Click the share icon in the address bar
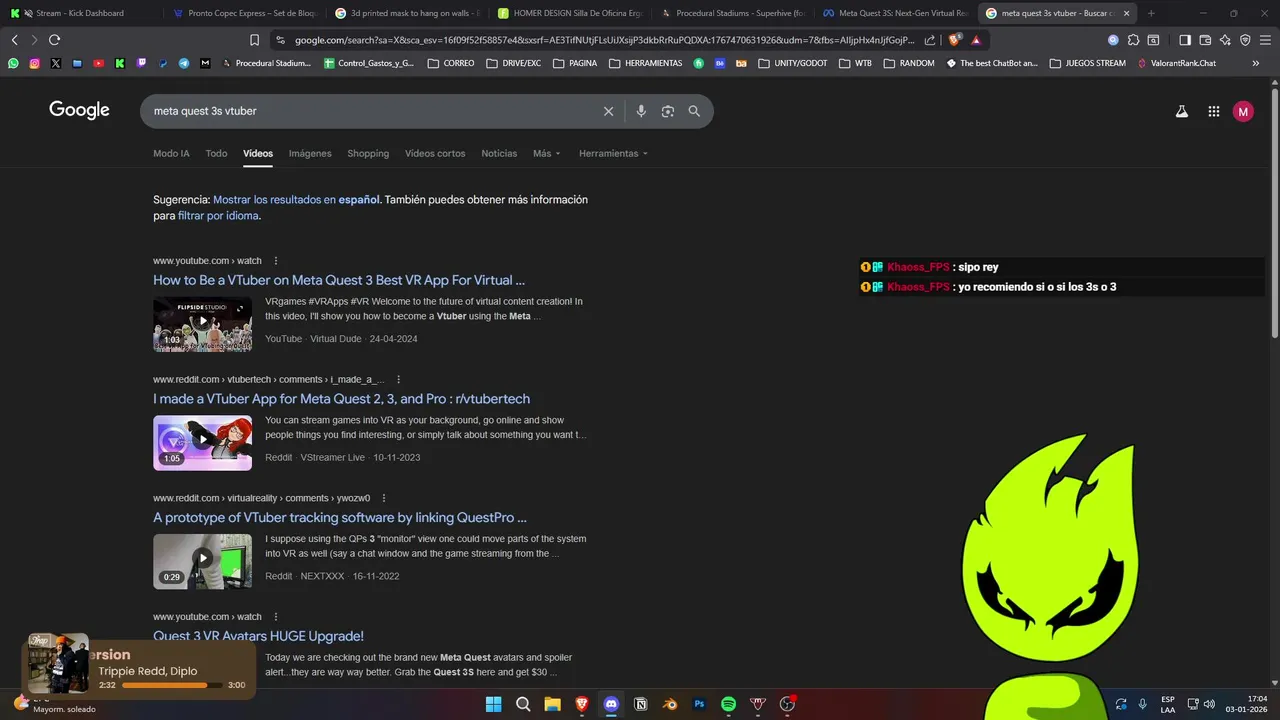1280x720 pixels. [x=930, y=40]
